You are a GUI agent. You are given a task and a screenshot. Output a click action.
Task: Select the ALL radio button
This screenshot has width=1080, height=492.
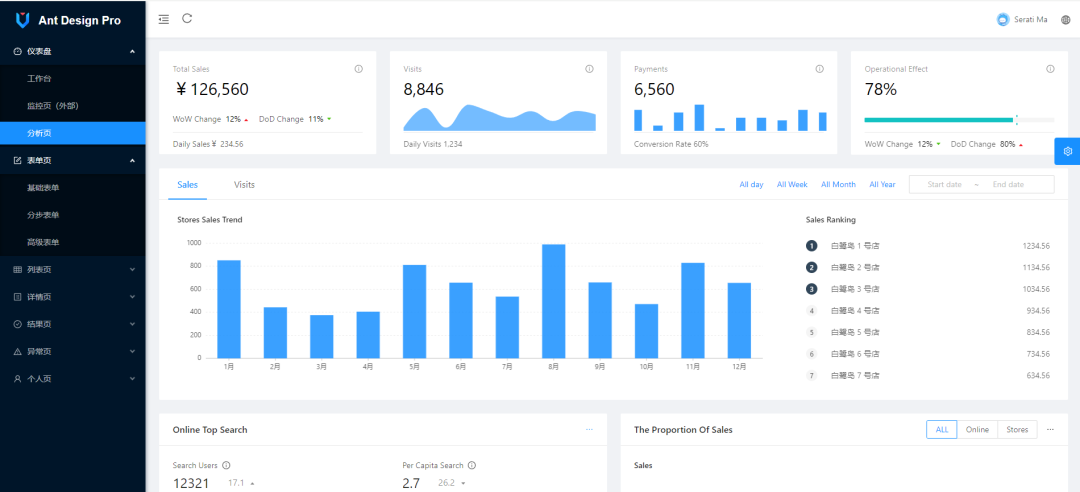click(941, 429)
